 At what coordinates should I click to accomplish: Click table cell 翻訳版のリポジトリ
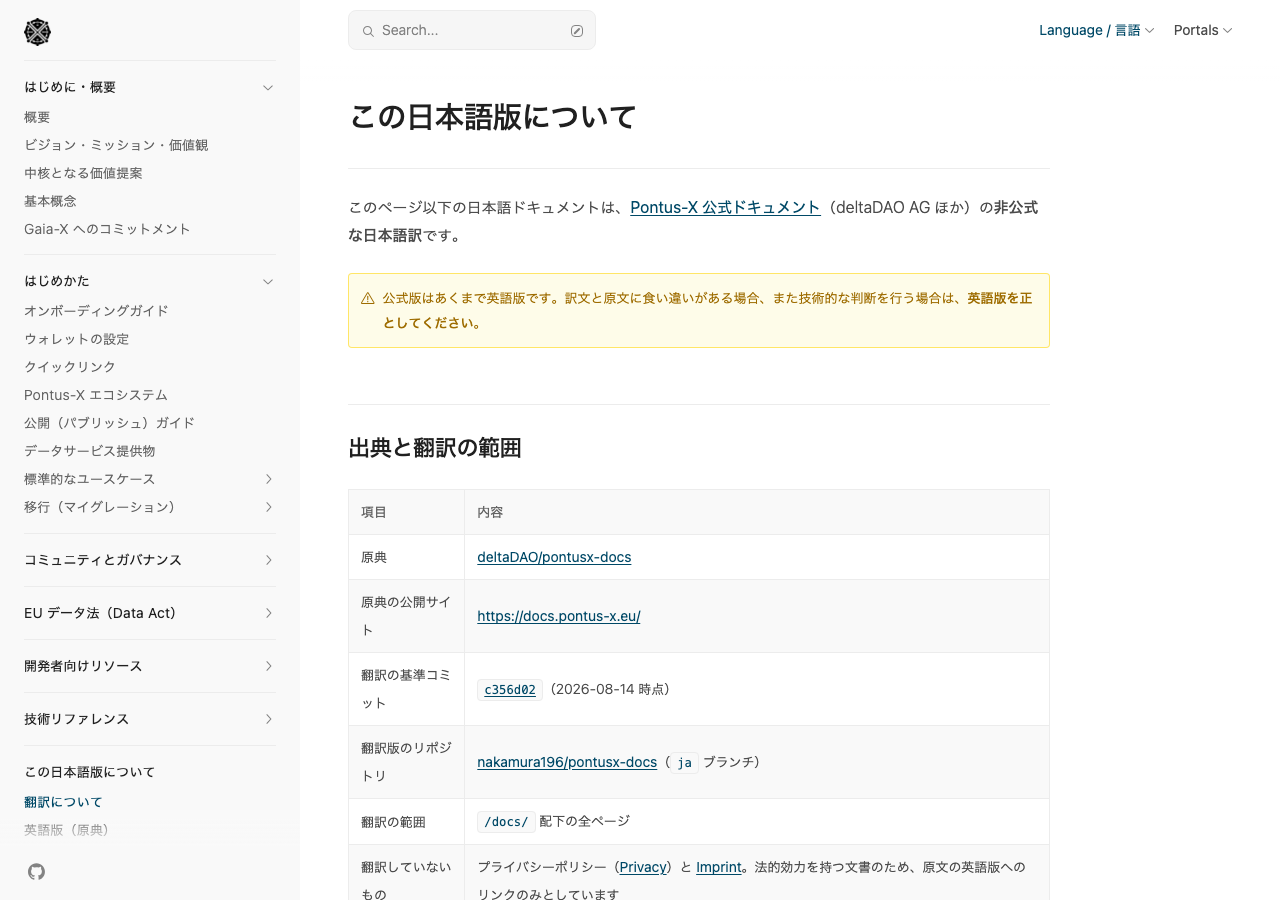(x=406, y=762)
